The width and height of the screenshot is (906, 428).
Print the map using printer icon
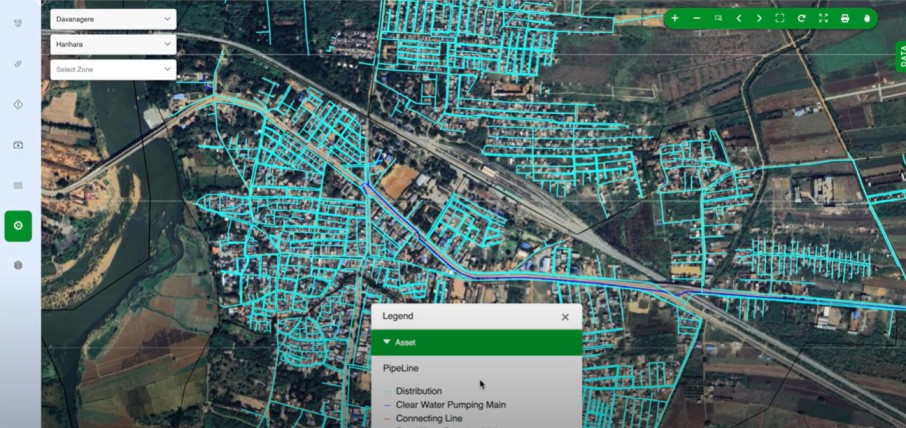pos(845,18)
